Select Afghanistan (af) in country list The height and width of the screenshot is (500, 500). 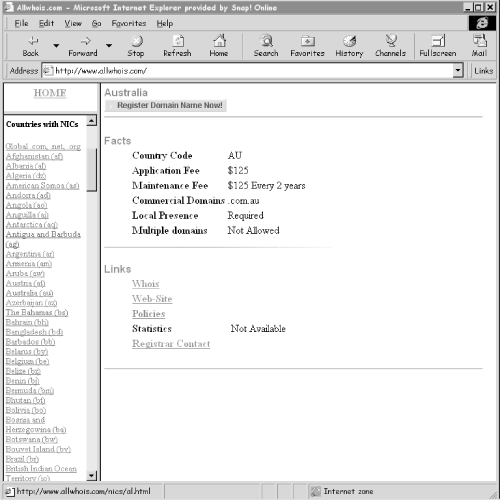(x=34, y=156)
